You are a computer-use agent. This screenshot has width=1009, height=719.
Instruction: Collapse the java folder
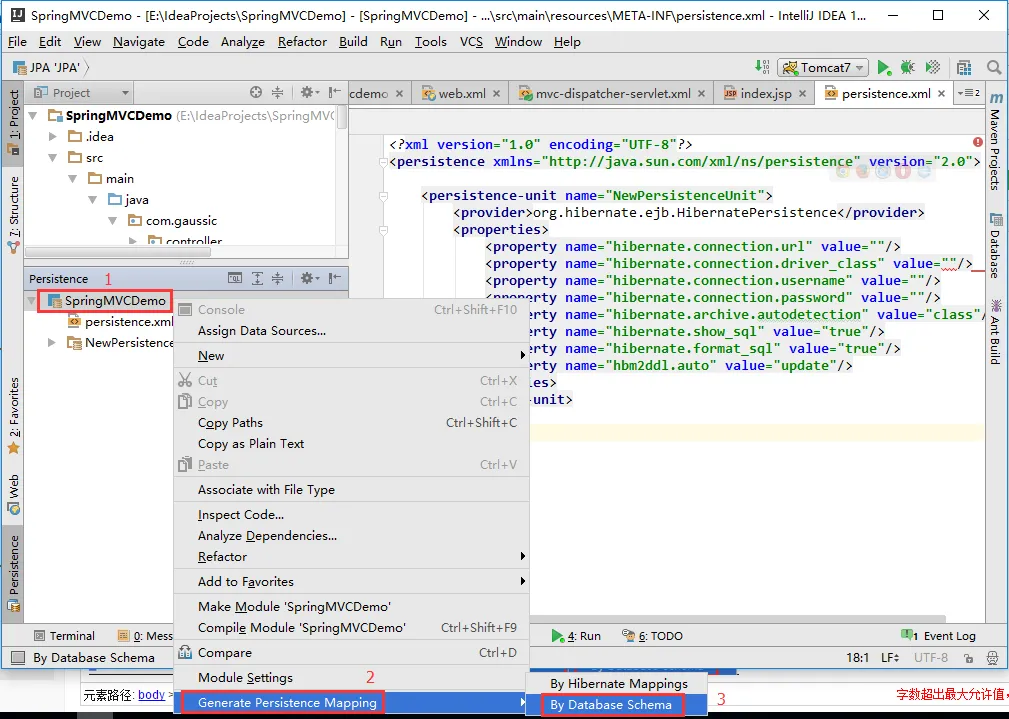point(93,200)
